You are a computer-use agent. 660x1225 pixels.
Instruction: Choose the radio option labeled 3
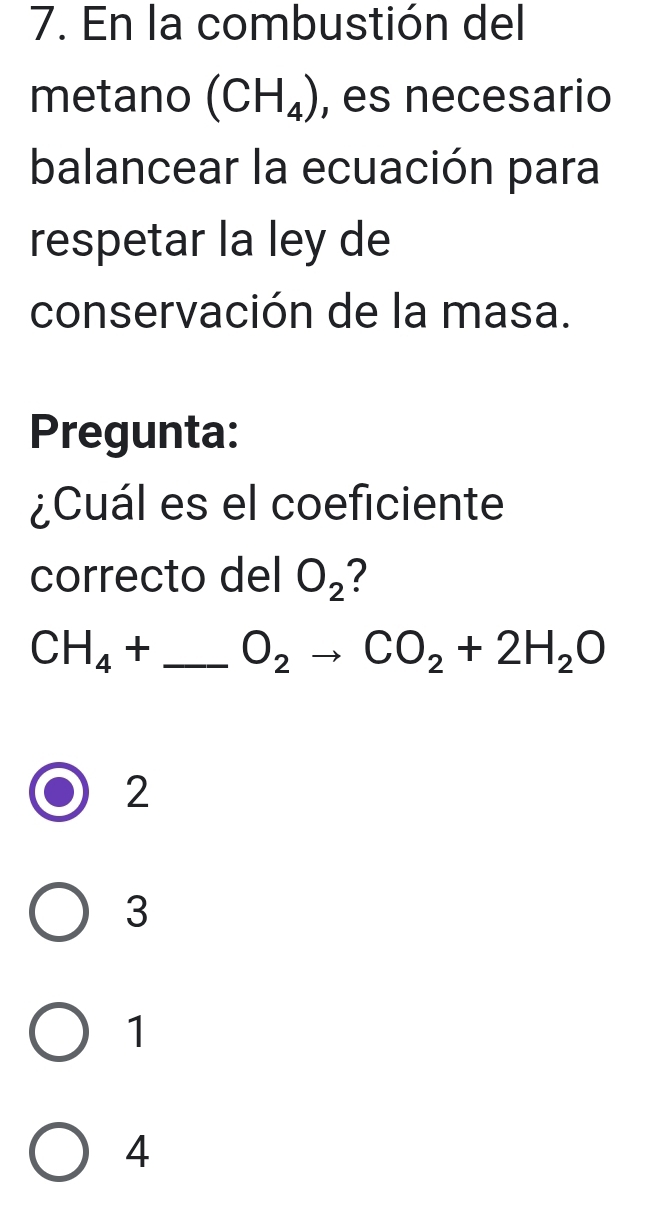(x=59, y=912)
